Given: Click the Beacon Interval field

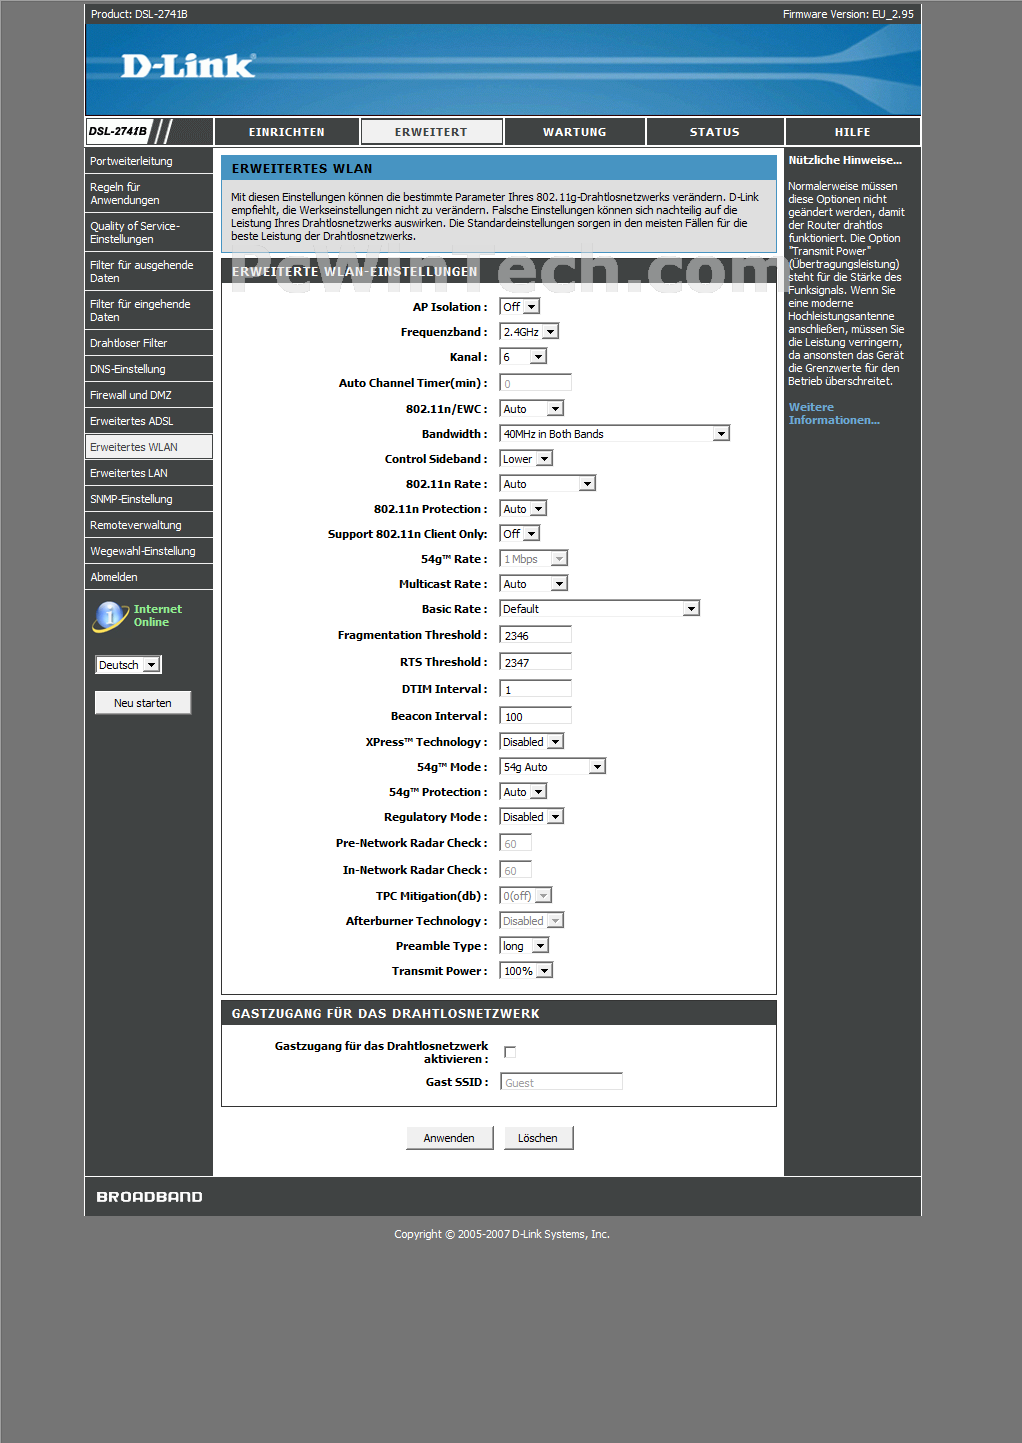Looking at the screenshot, I should point(536,716).
